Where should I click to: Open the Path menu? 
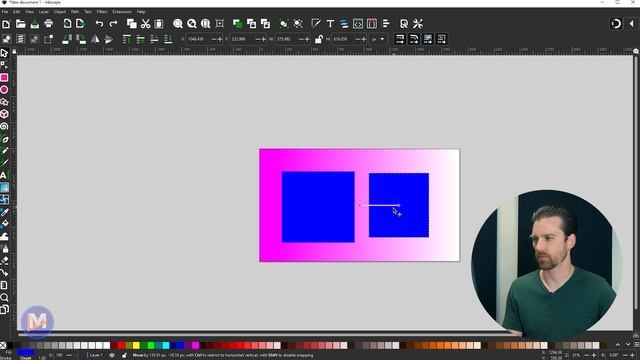click(x=75, y=12)
